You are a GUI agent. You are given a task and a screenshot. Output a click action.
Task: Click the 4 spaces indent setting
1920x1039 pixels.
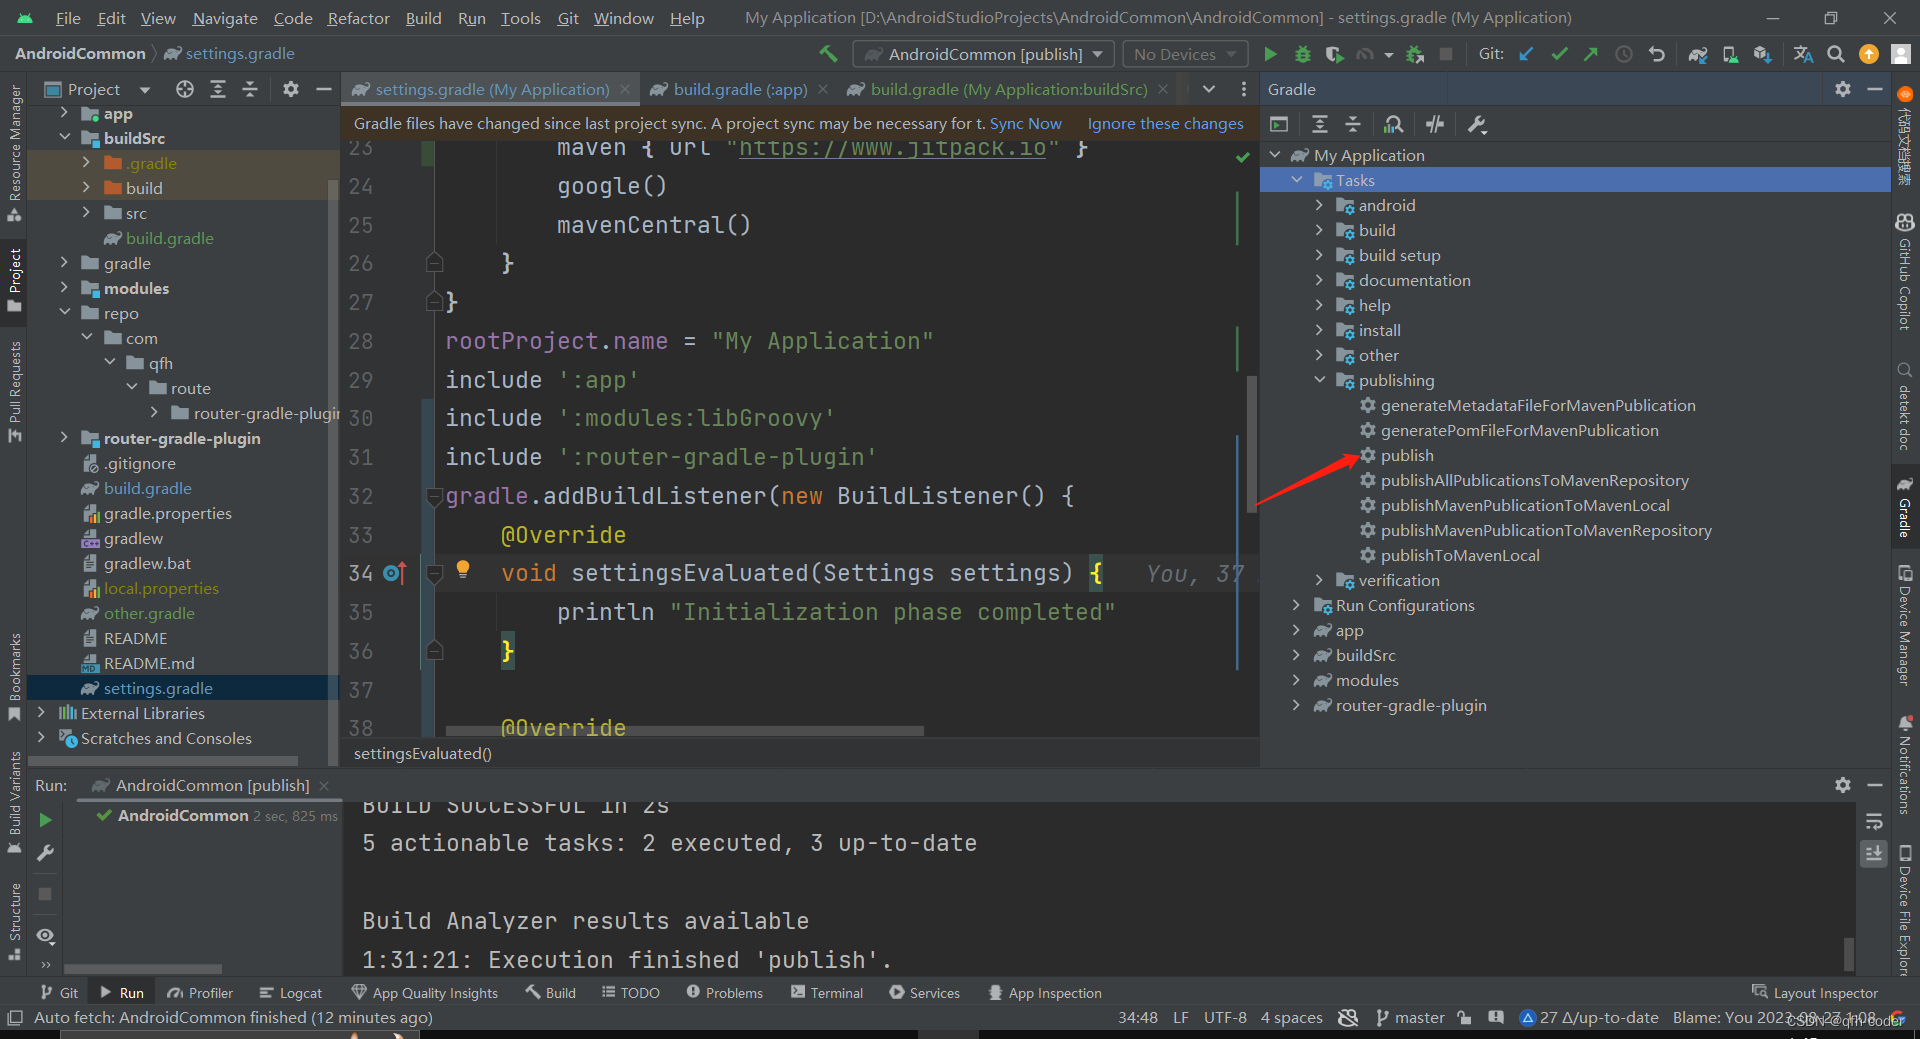[x=1291, y=1018]
